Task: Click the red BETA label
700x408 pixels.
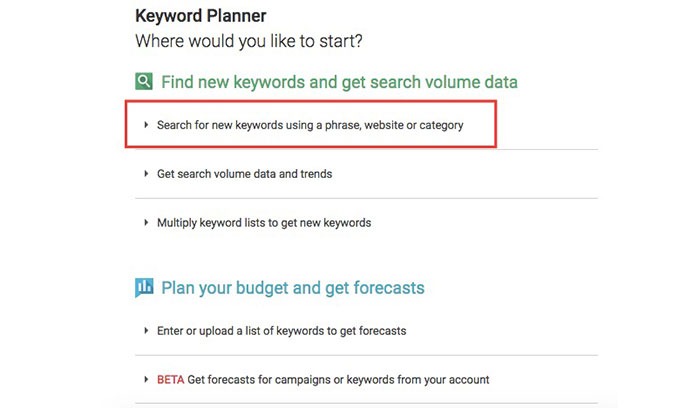Action: coord(171,379)
